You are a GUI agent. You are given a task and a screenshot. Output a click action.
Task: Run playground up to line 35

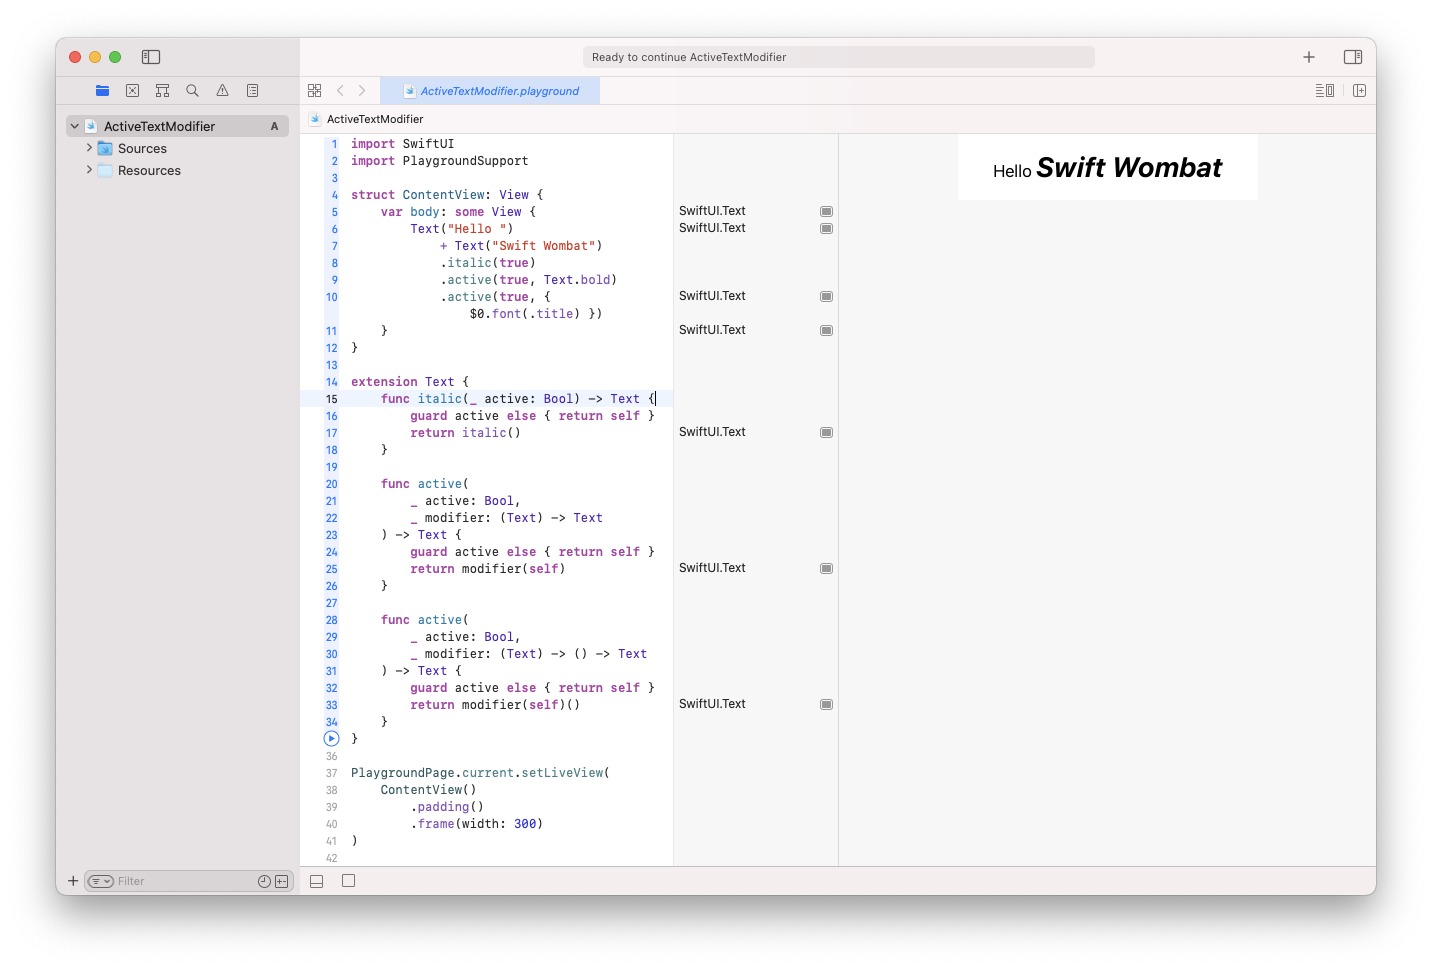click(332, 738)
